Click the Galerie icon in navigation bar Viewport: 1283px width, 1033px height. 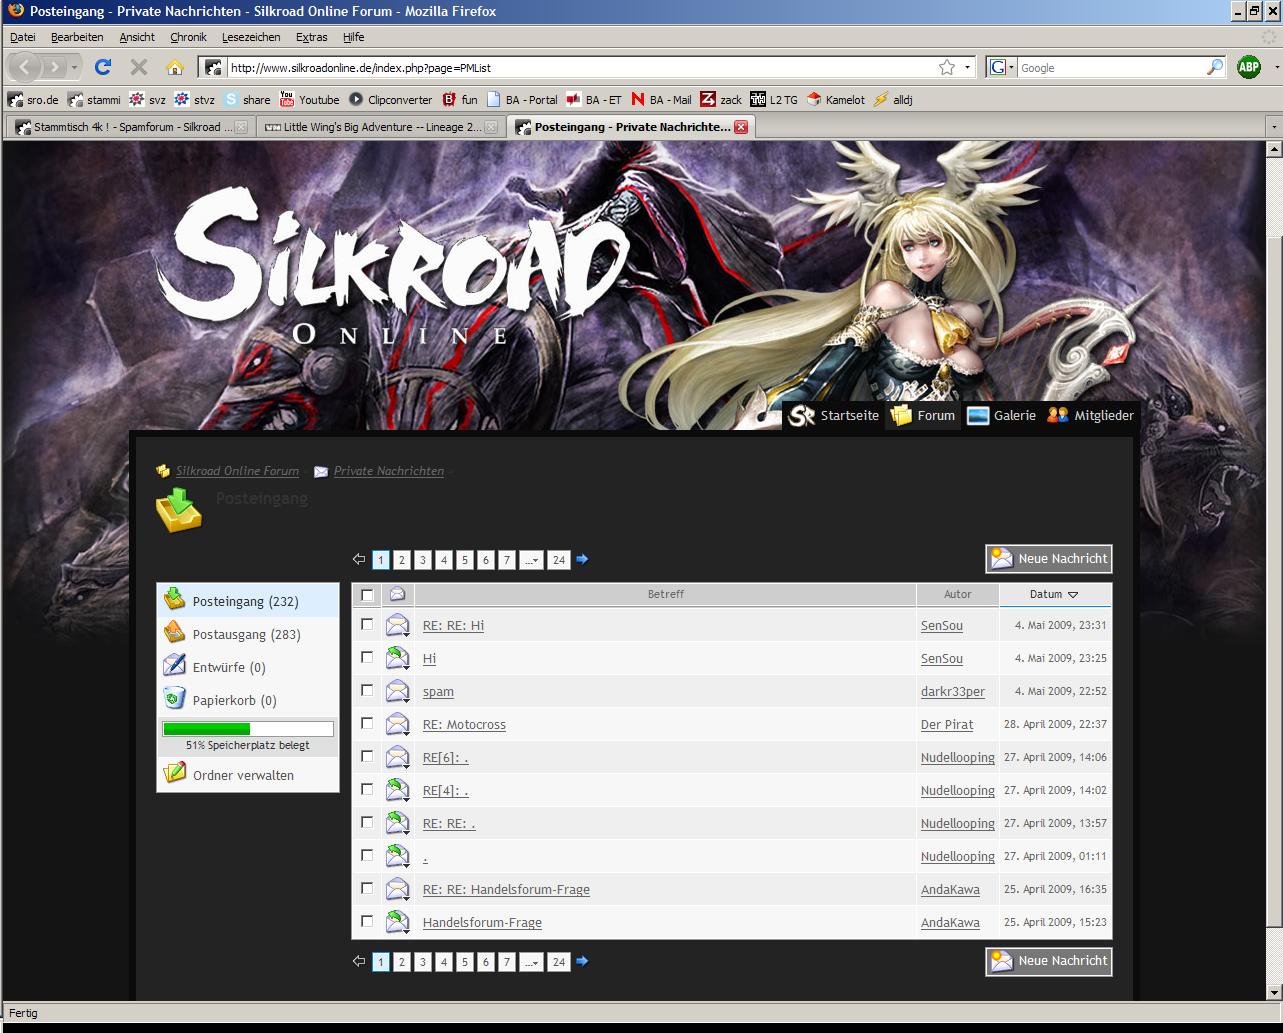pyautogui.click(x=978, y=415)
